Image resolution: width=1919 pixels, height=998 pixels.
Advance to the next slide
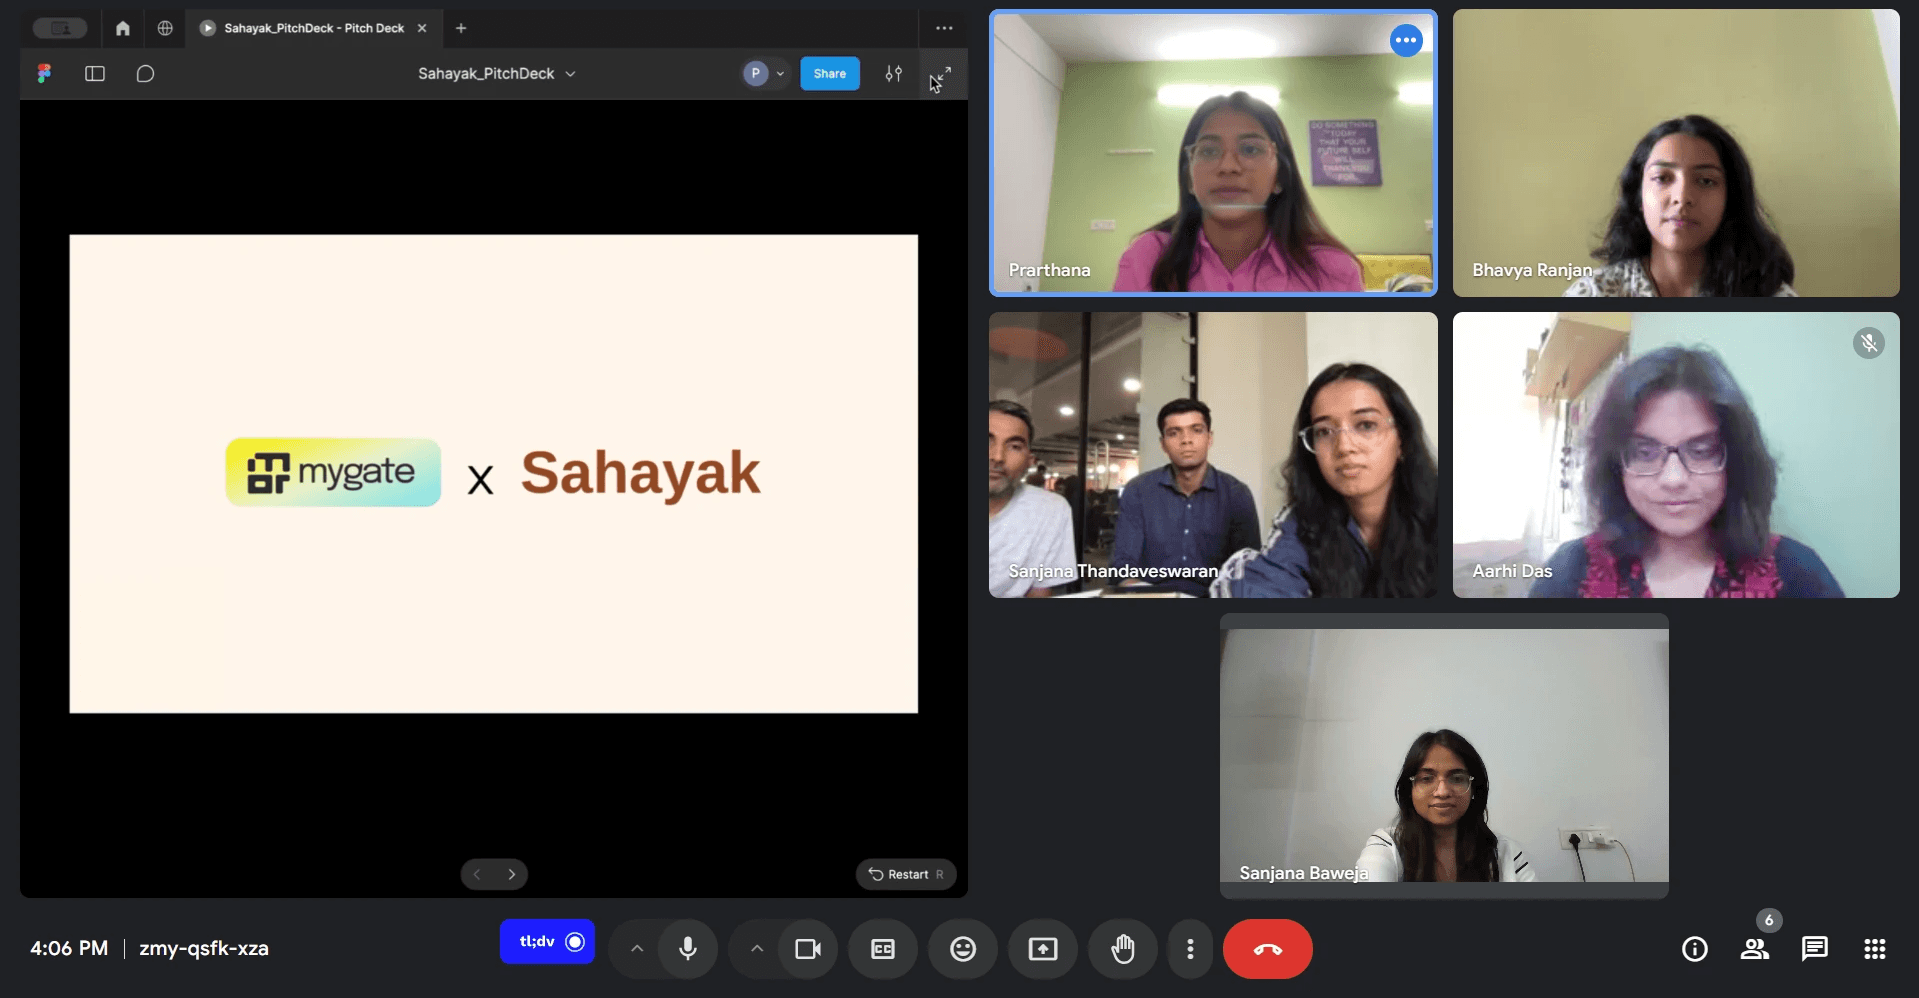(512, 874)
